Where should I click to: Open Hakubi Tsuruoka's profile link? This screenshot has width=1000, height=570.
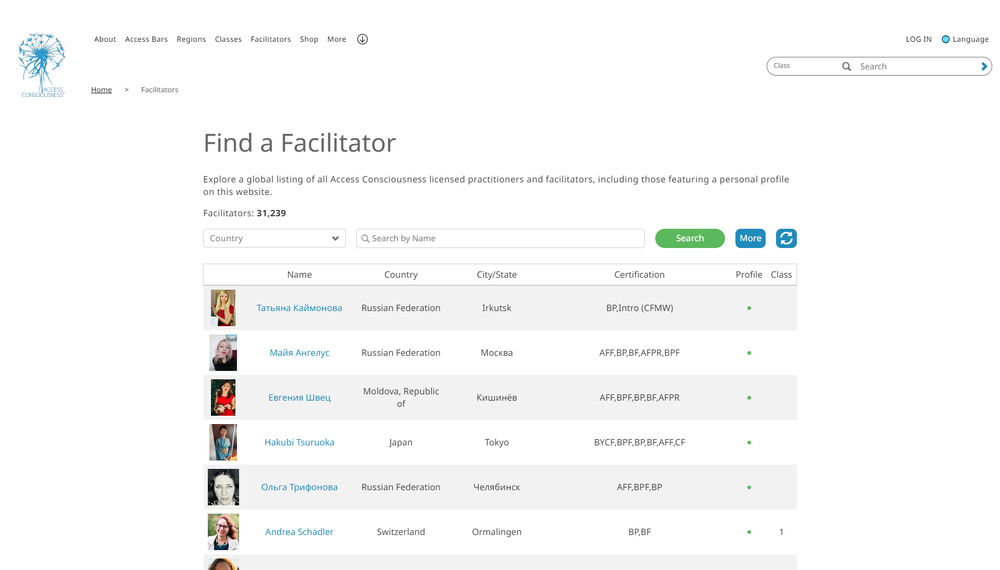point(299,442)
